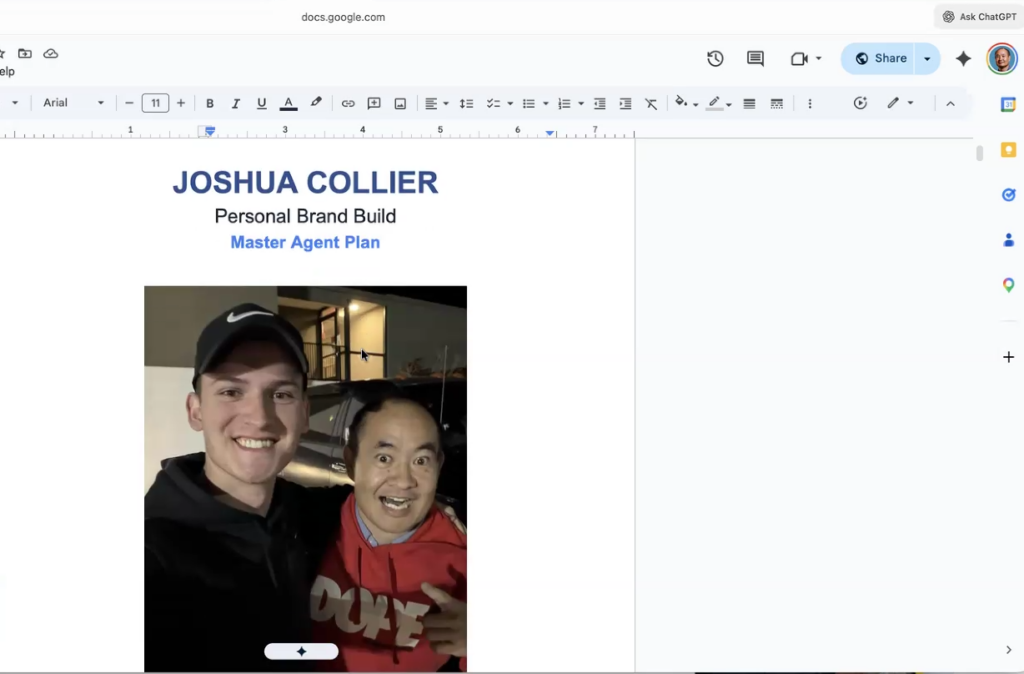Open Google Maps in side panel
This screenshot has height=674, width=1024.
(x=1008, y=285)
